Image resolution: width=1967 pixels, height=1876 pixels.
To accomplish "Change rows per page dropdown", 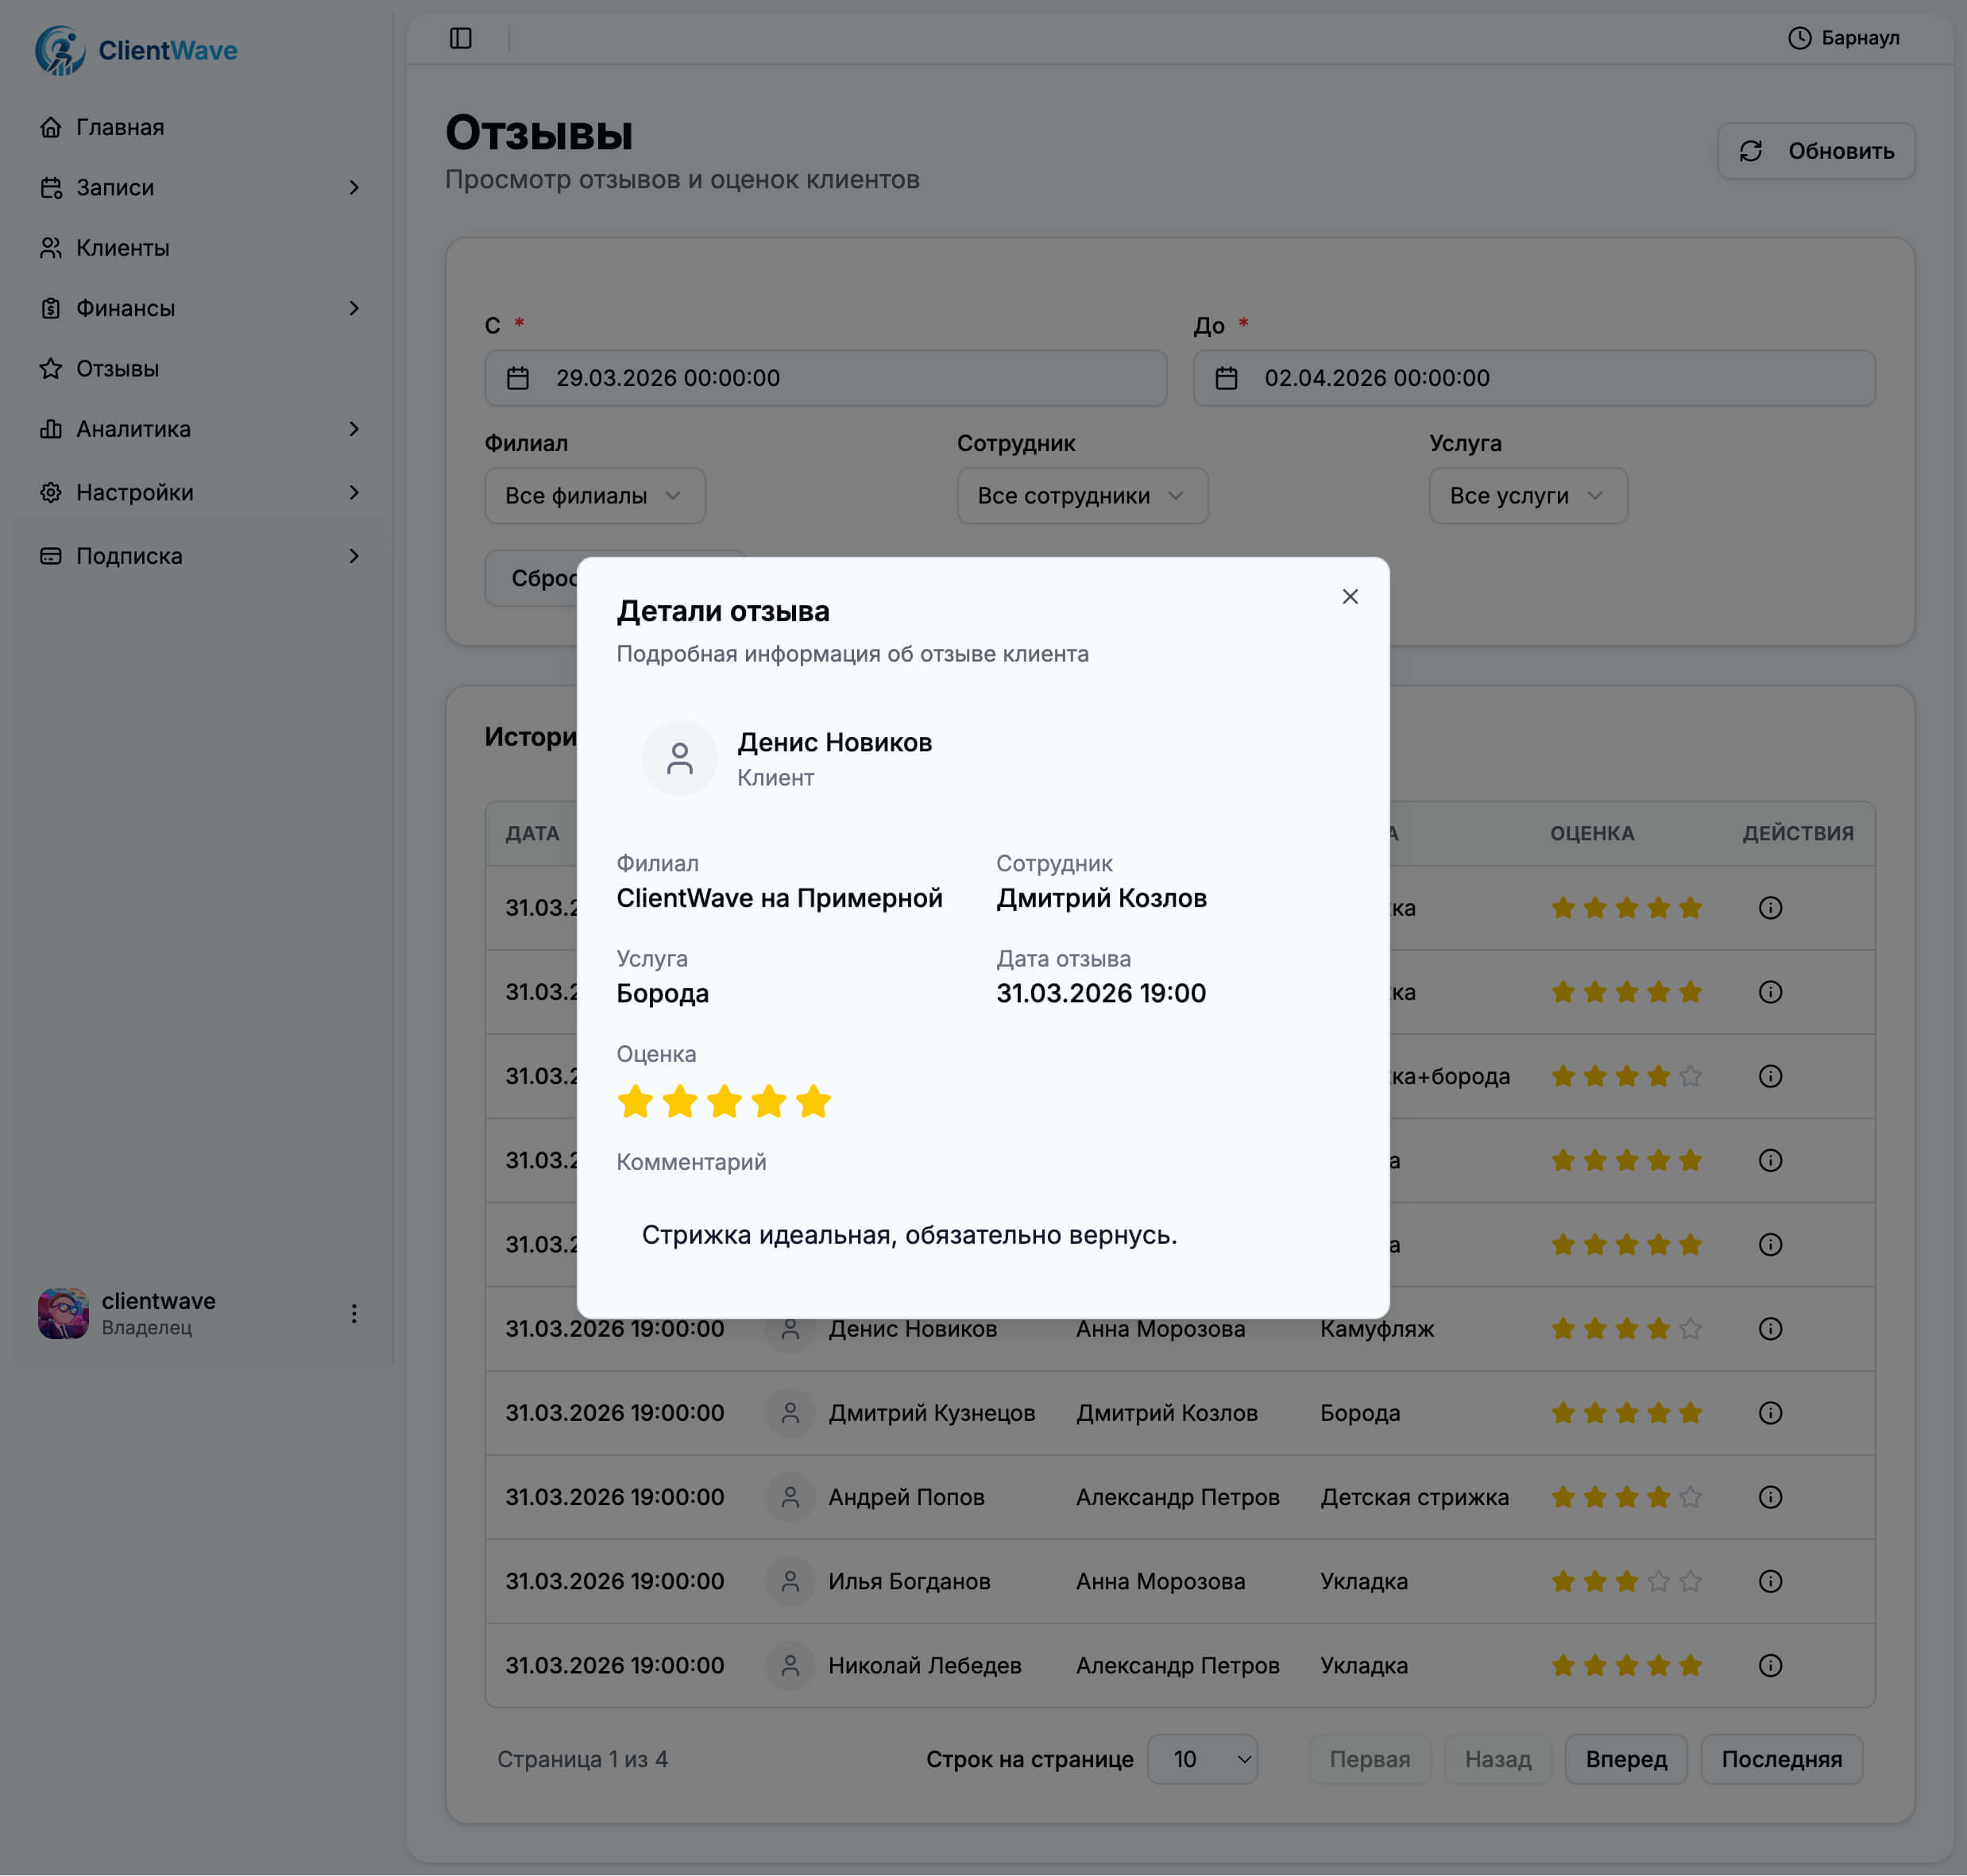I will coord(1201,1759).
